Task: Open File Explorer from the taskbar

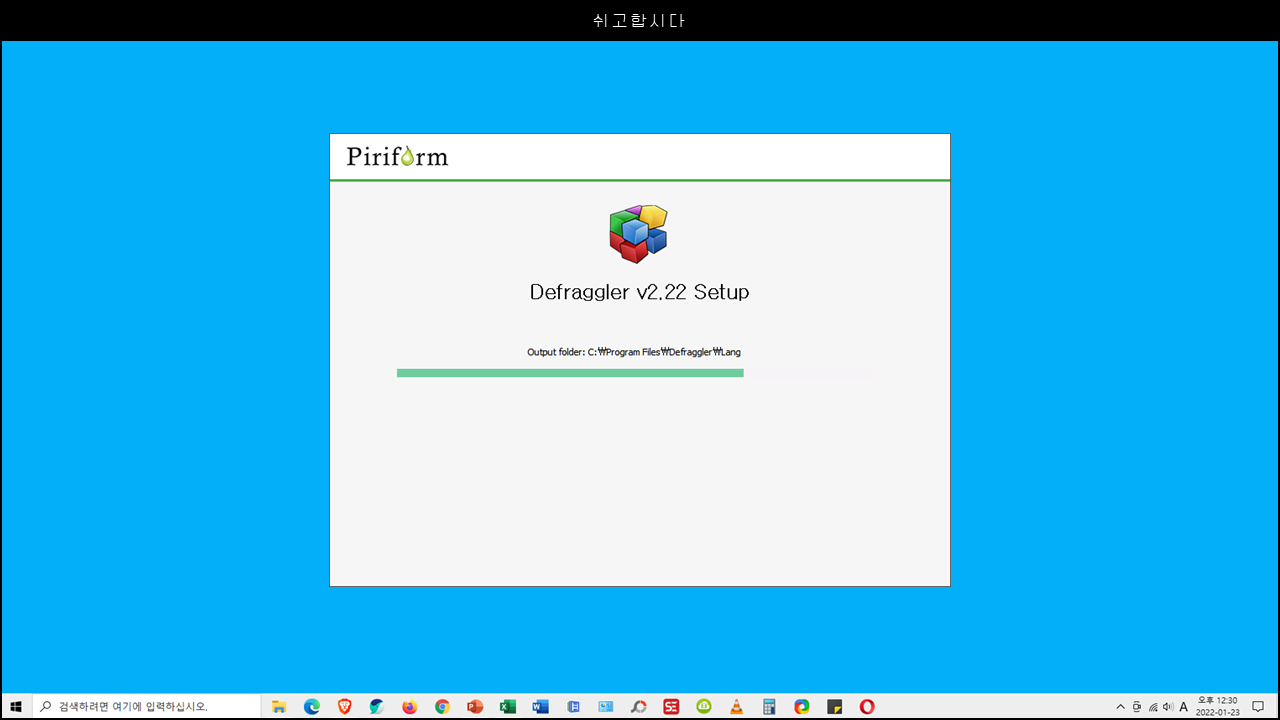Action: tap(279, 706)
